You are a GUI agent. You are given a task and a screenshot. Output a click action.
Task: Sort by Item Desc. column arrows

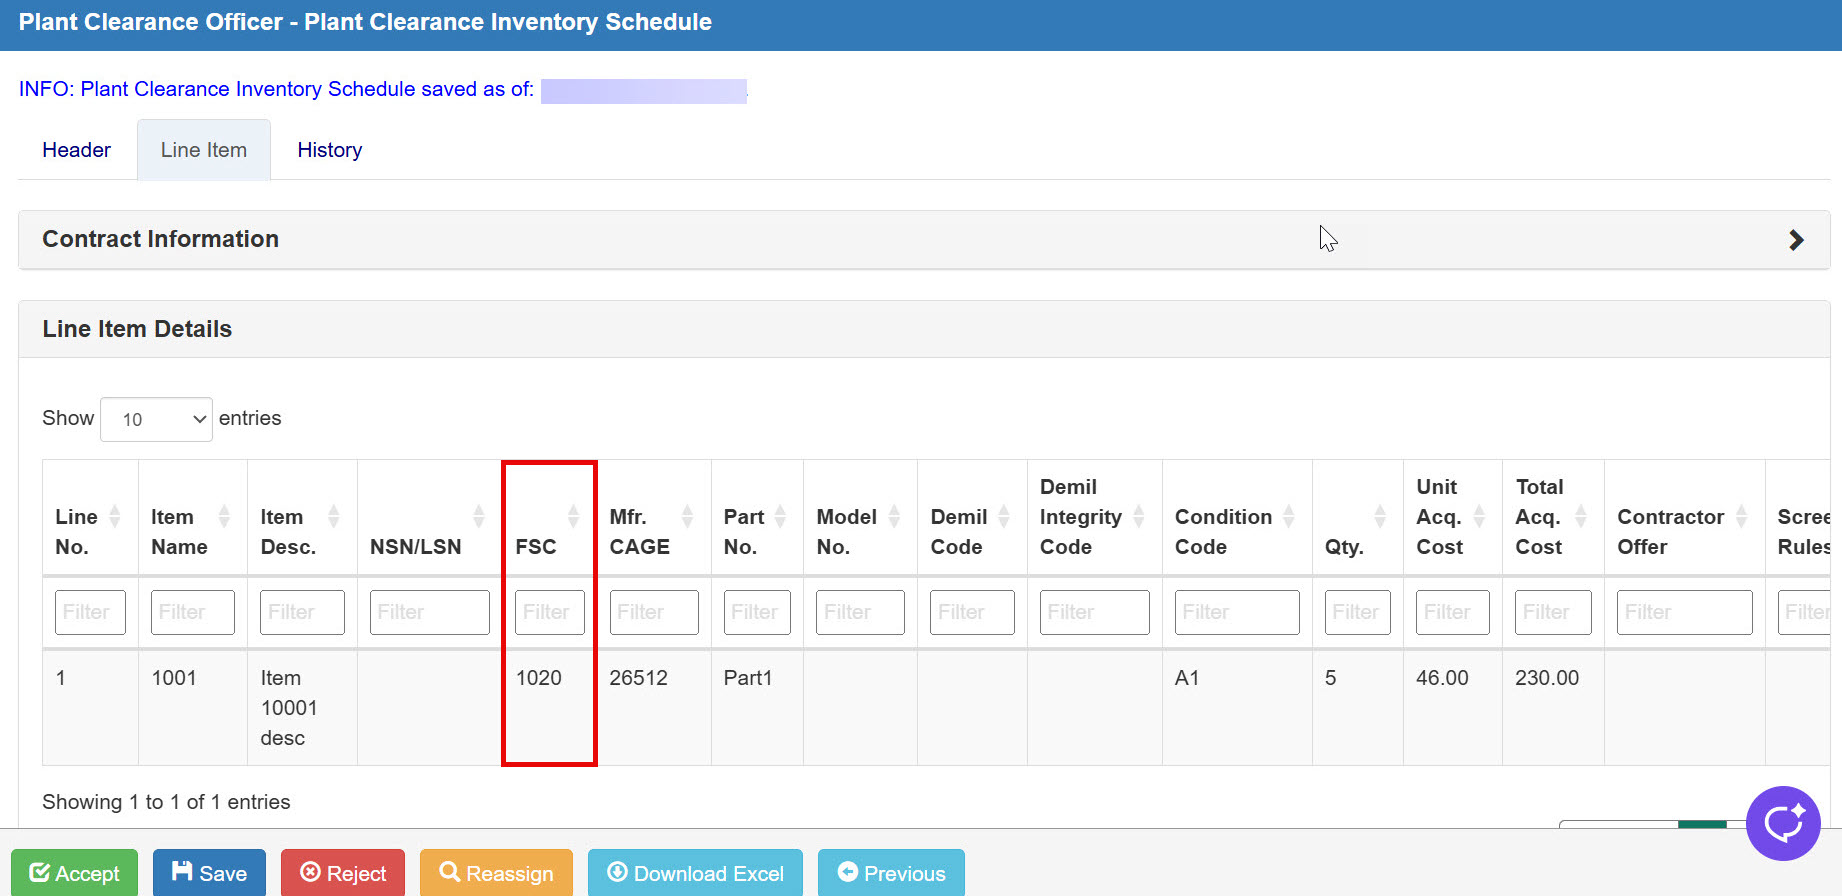[334, 516]
